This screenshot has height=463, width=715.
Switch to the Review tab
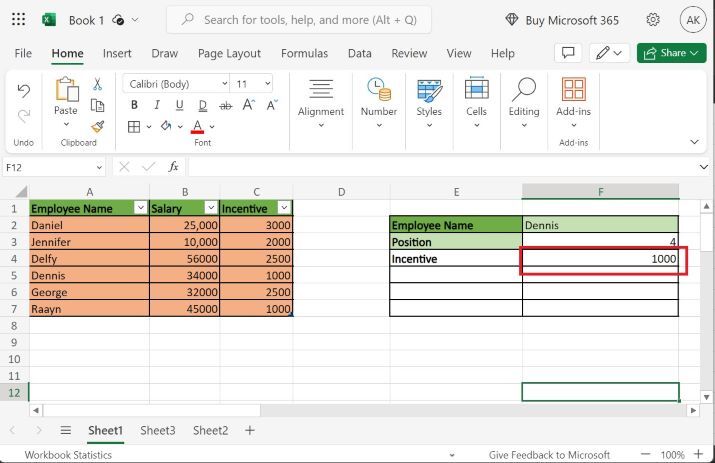tap(409, 53)
